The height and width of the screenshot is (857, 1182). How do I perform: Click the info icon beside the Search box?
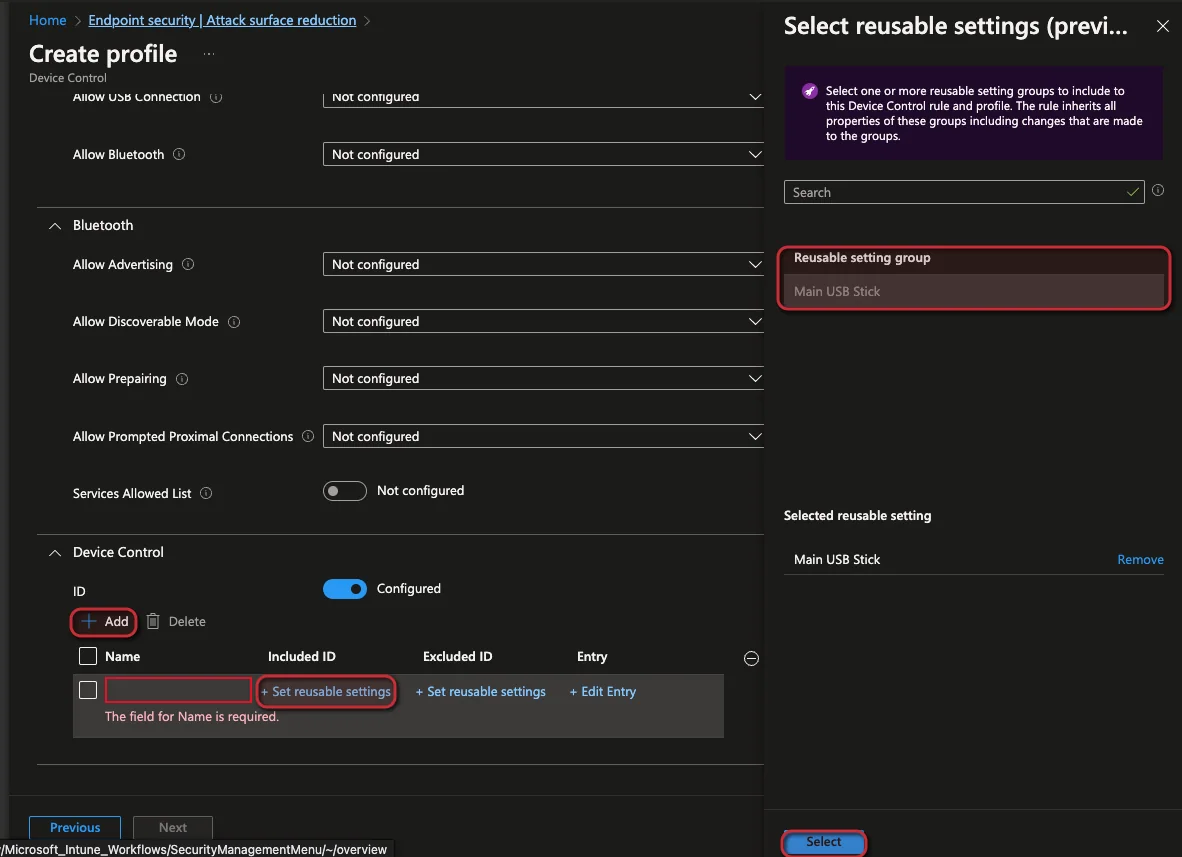tap(1158, 191)
